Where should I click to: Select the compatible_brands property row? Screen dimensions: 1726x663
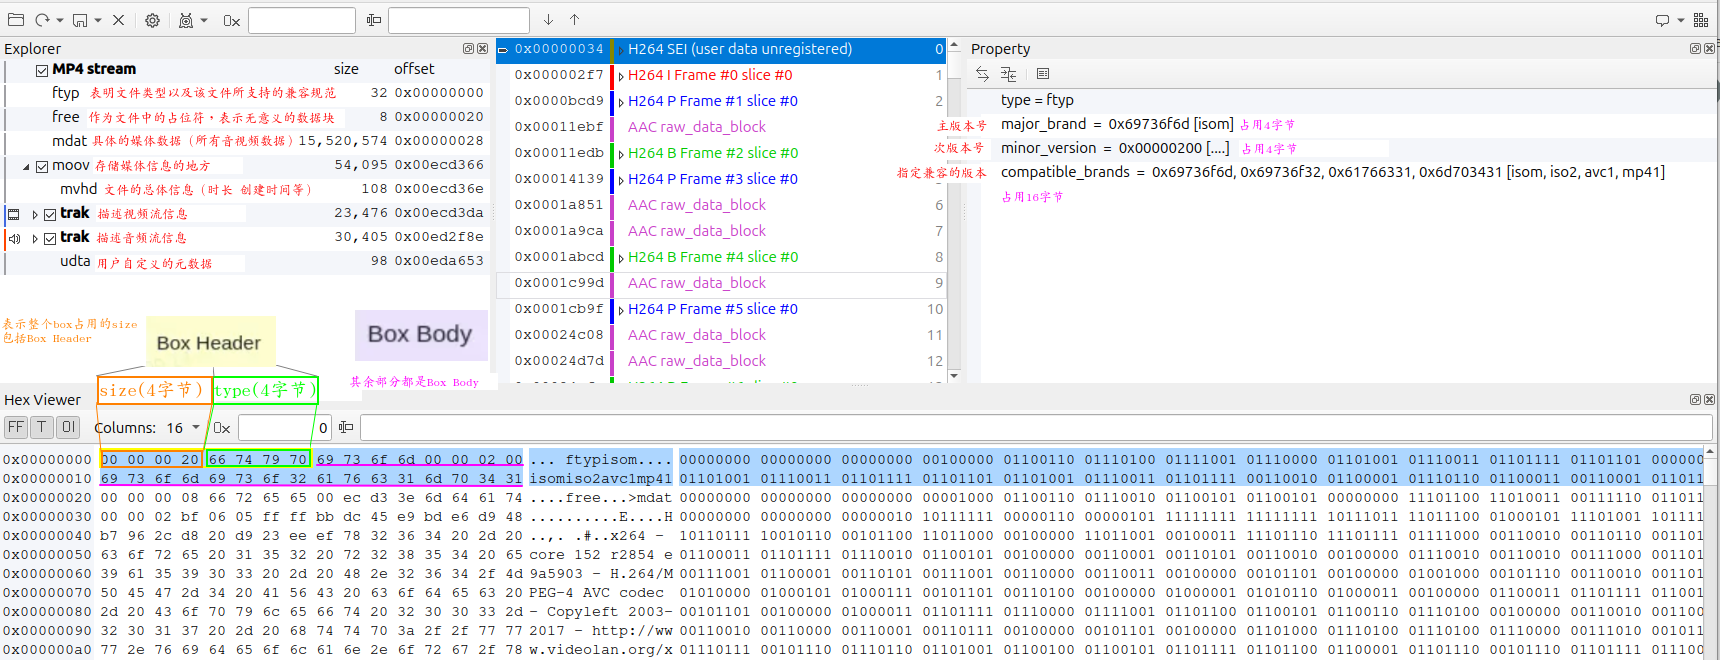pos(1342,172)
